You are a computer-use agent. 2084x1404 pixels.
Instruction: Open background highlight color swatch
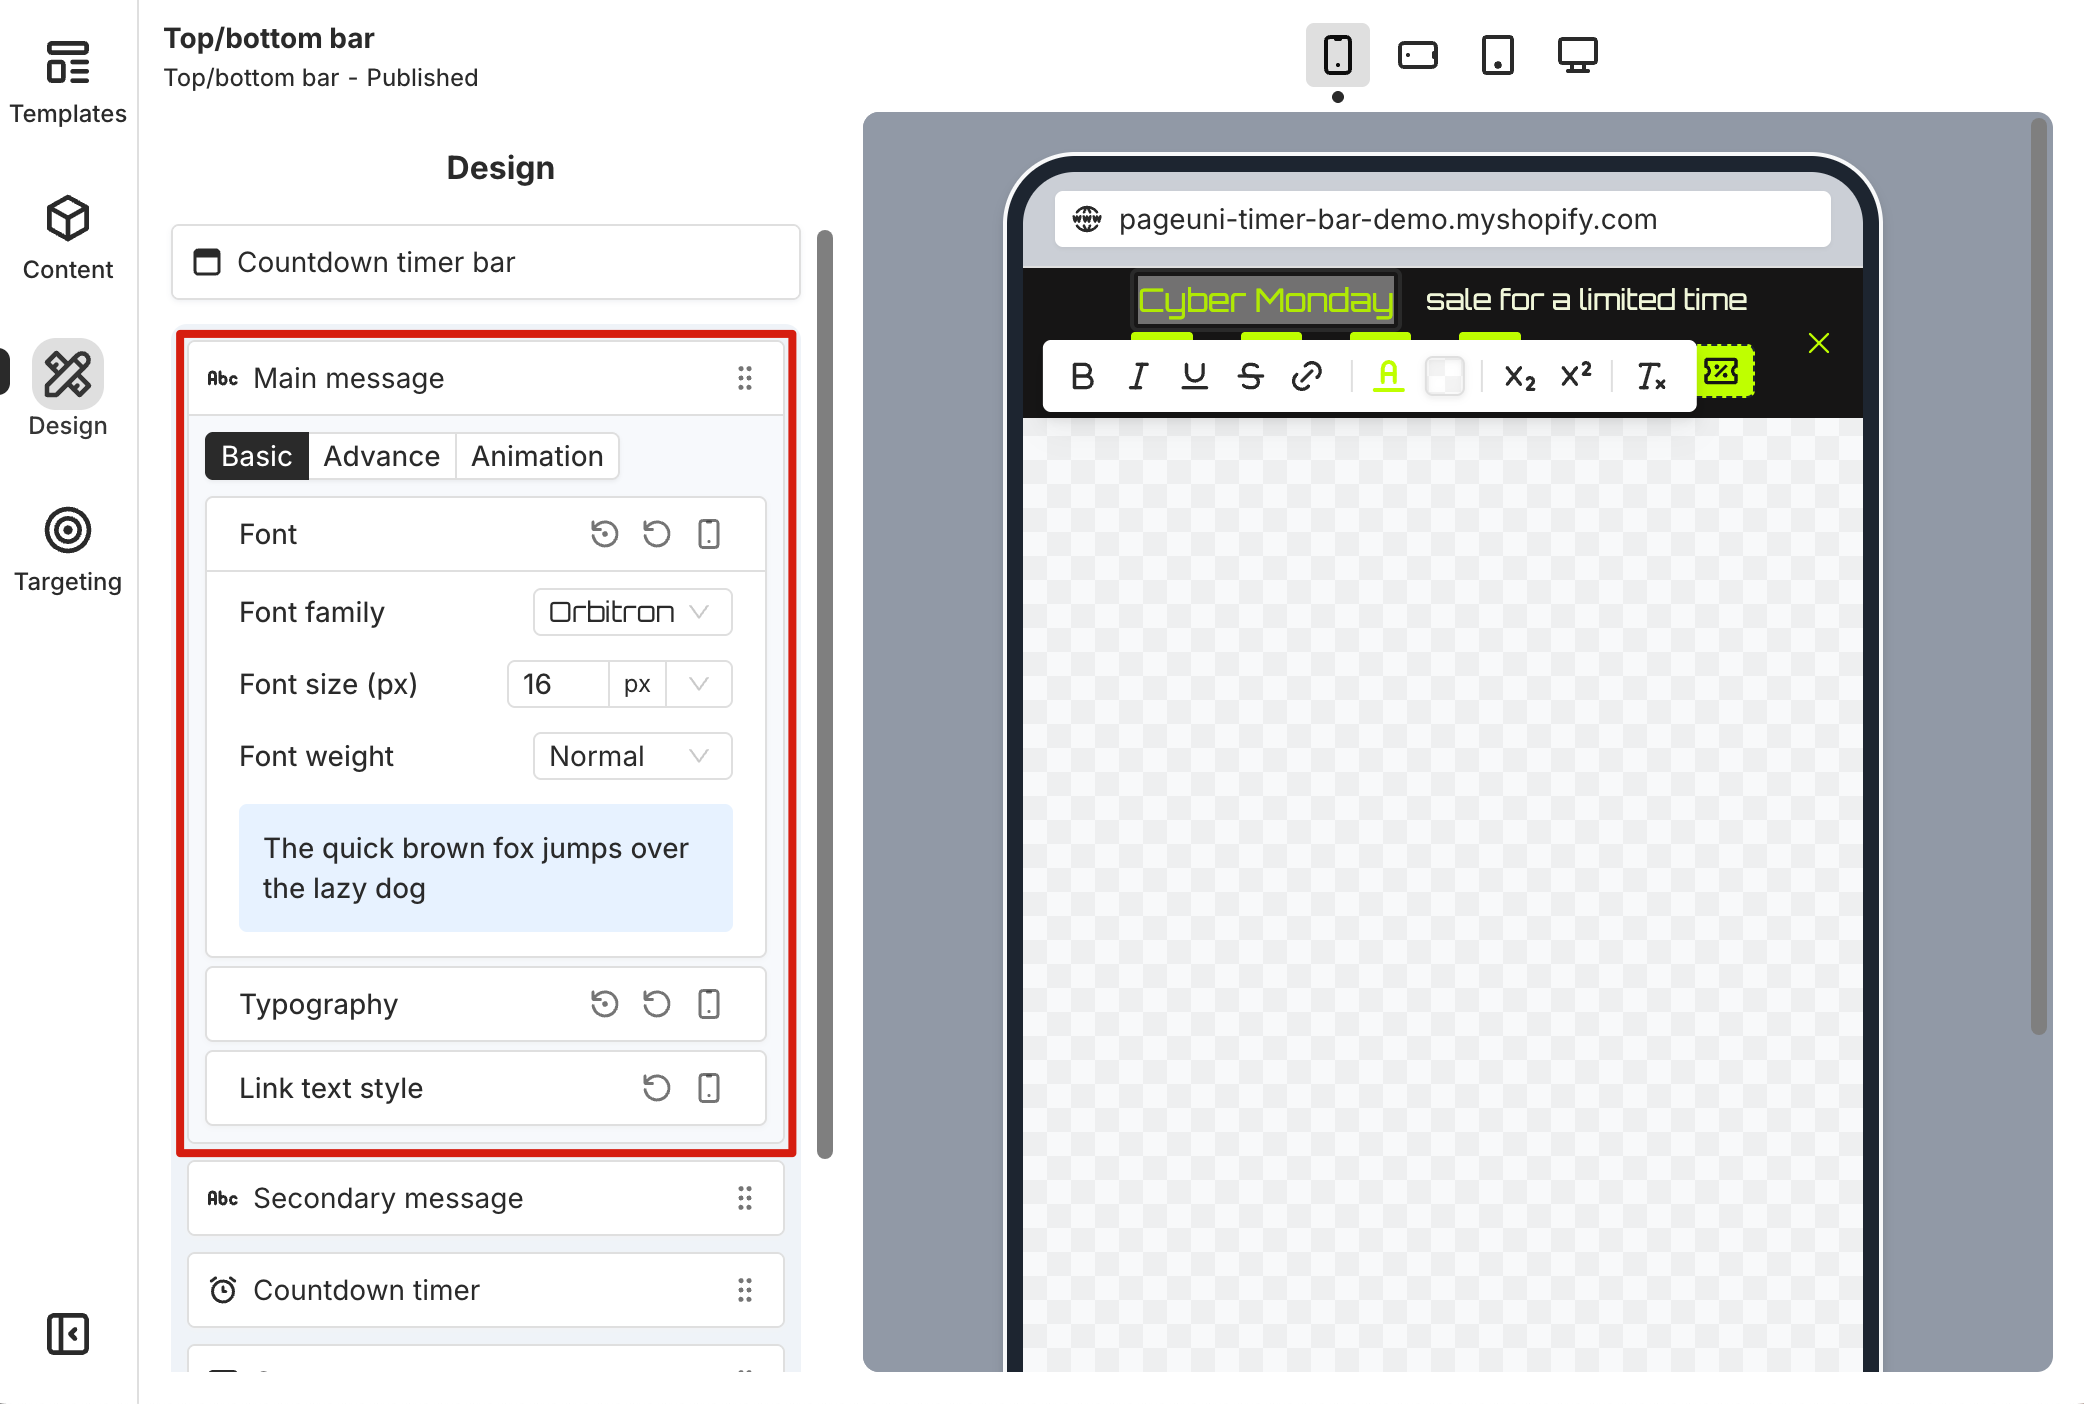tap(1444, 376)
